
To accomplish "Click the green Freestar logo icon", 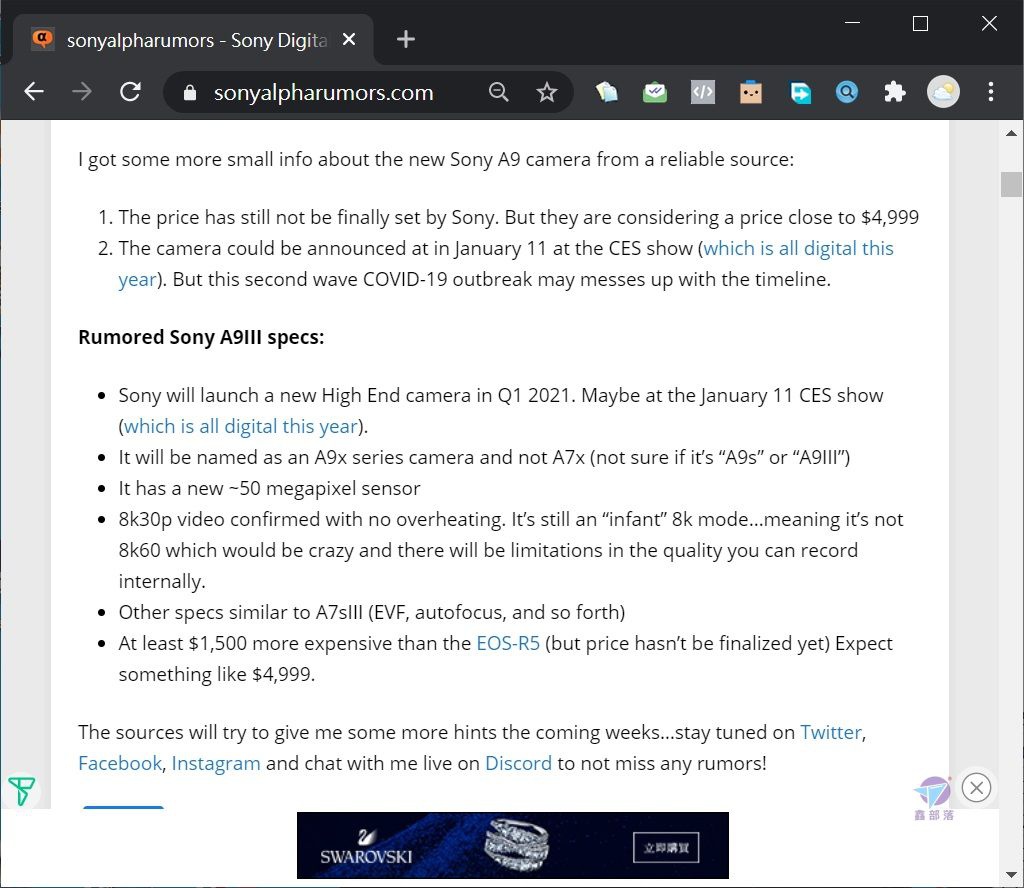I will [x=22, y=791].
